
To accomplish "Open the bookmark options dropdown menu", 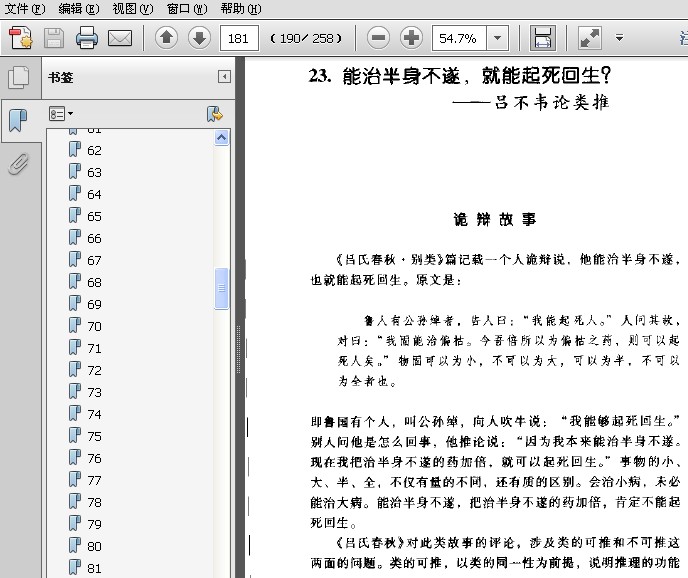I will pyautogui.click(x=62, y=114).
